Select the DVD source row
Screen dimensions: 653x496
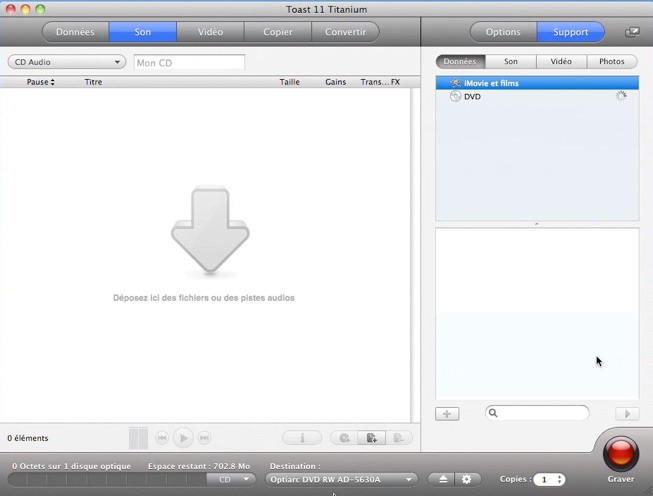tap(537, 97)
